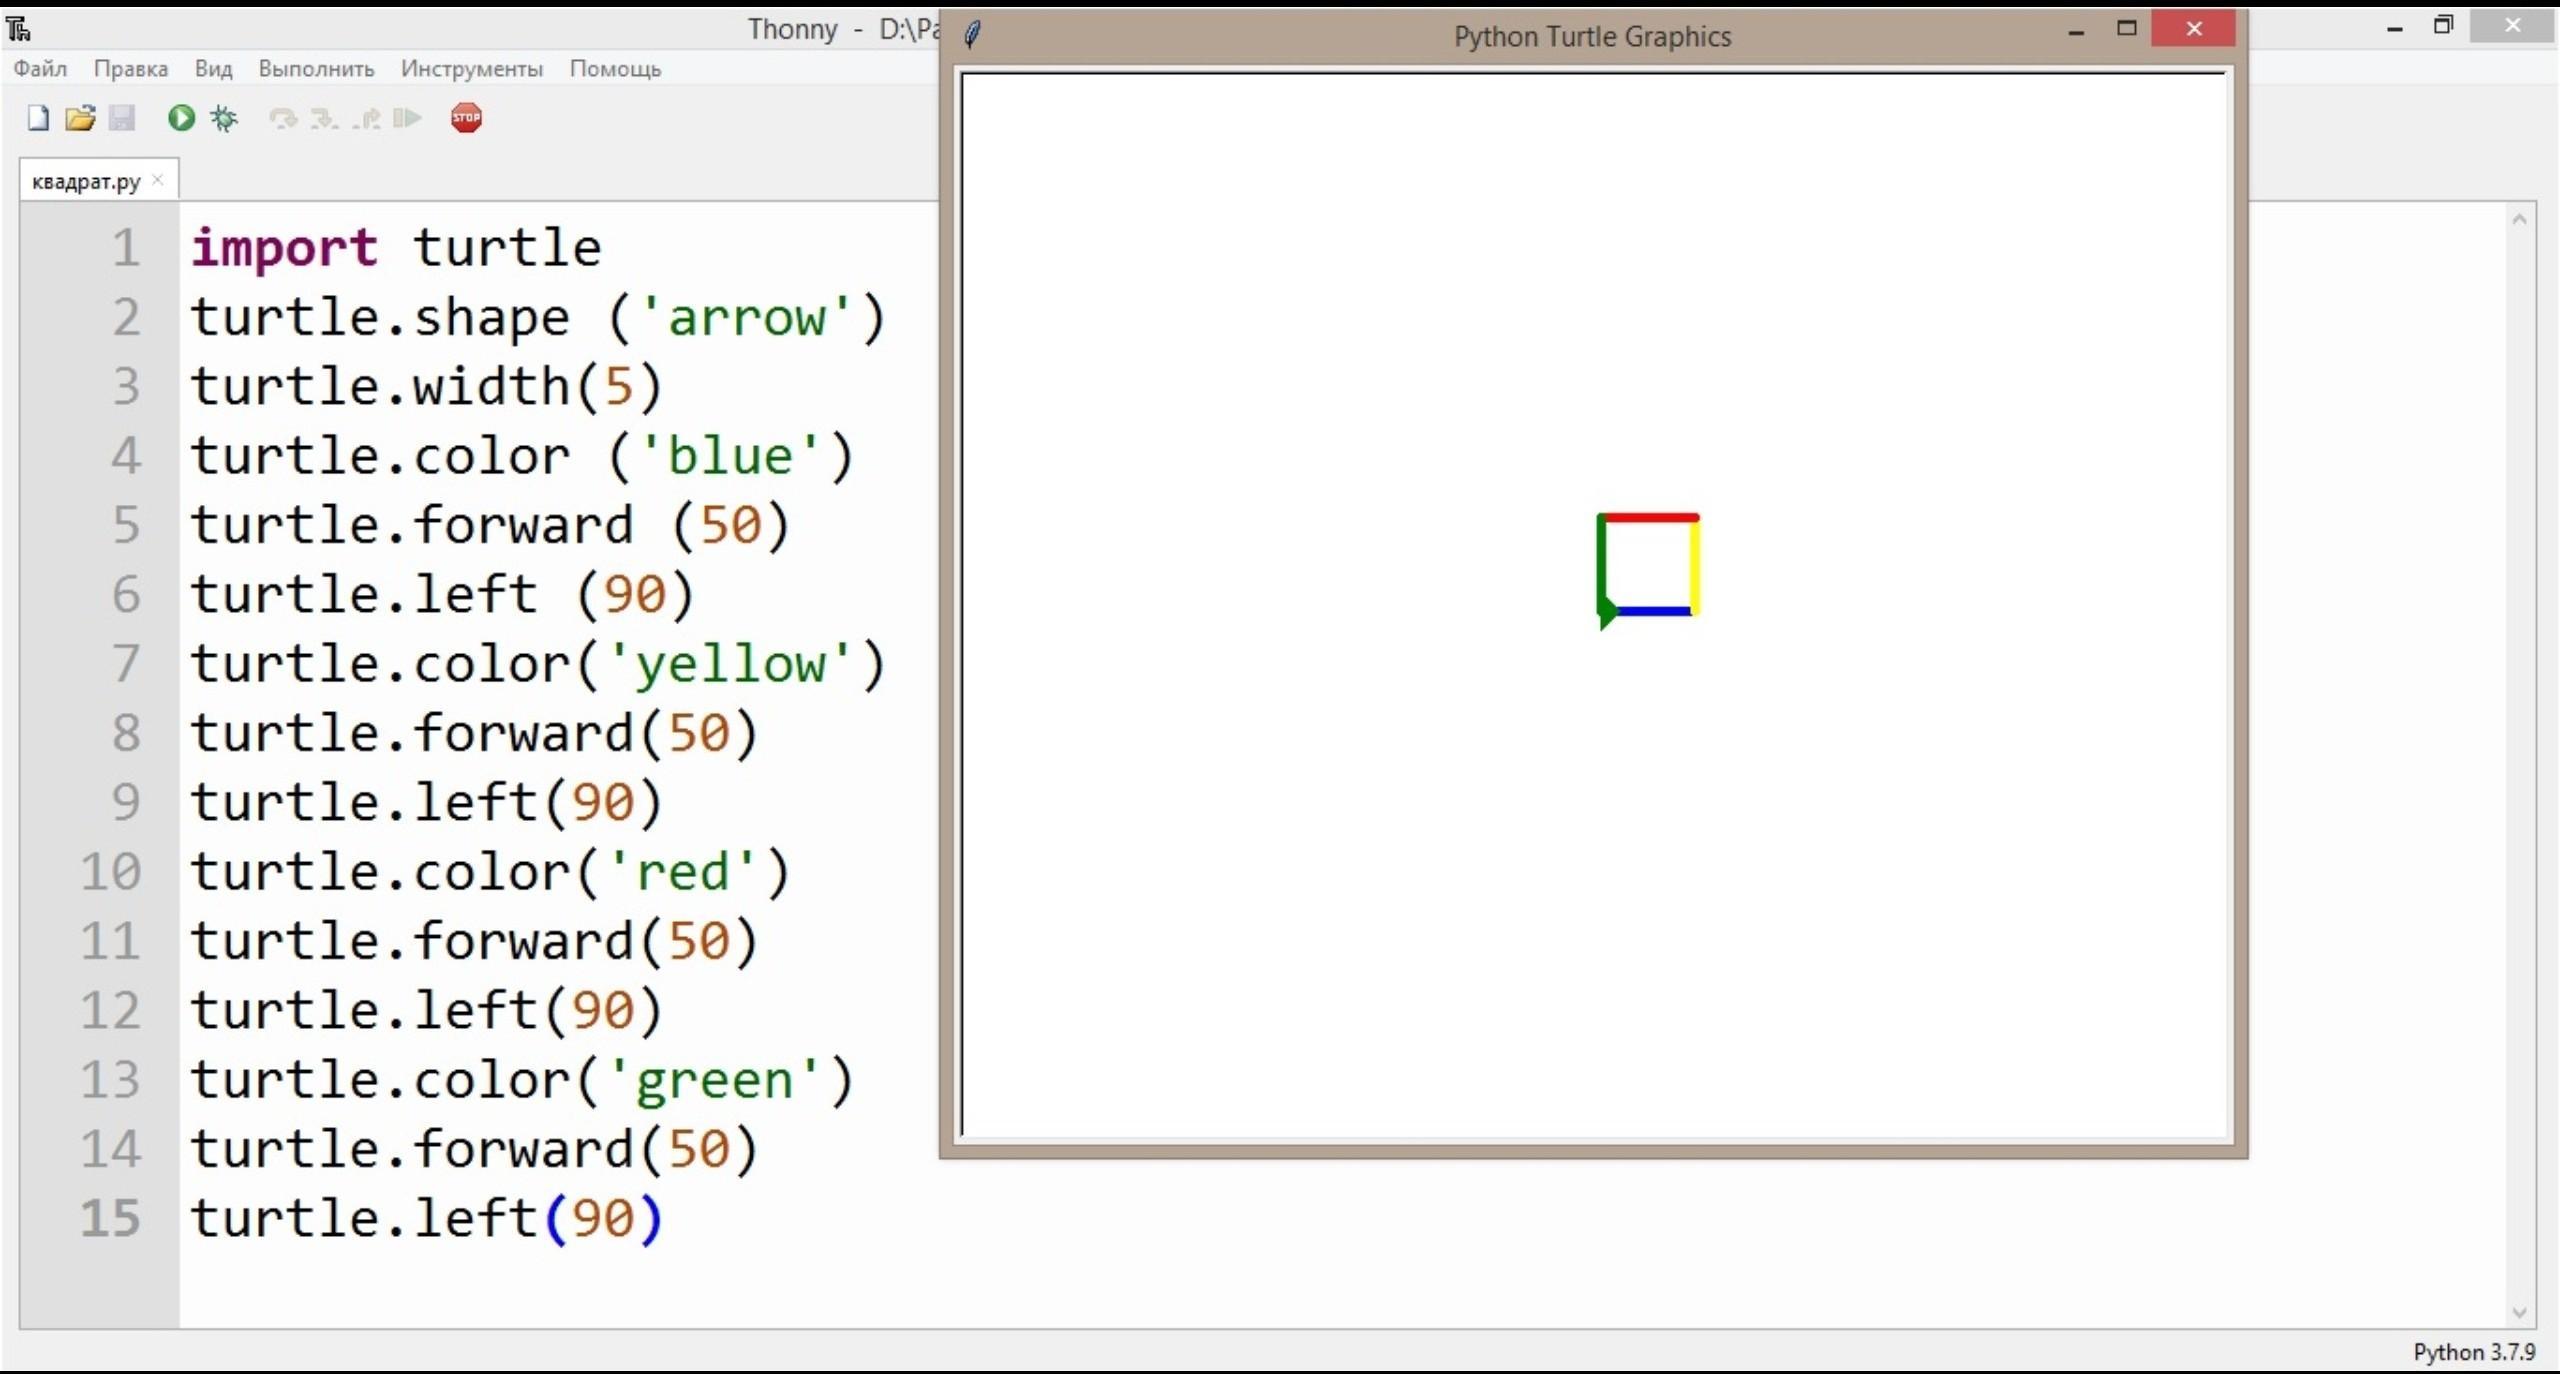Image resolution: width=2560 pixels, height=1374 pixels.
Task: Click the Save floppy disk icon
Action: pos(122,118)
